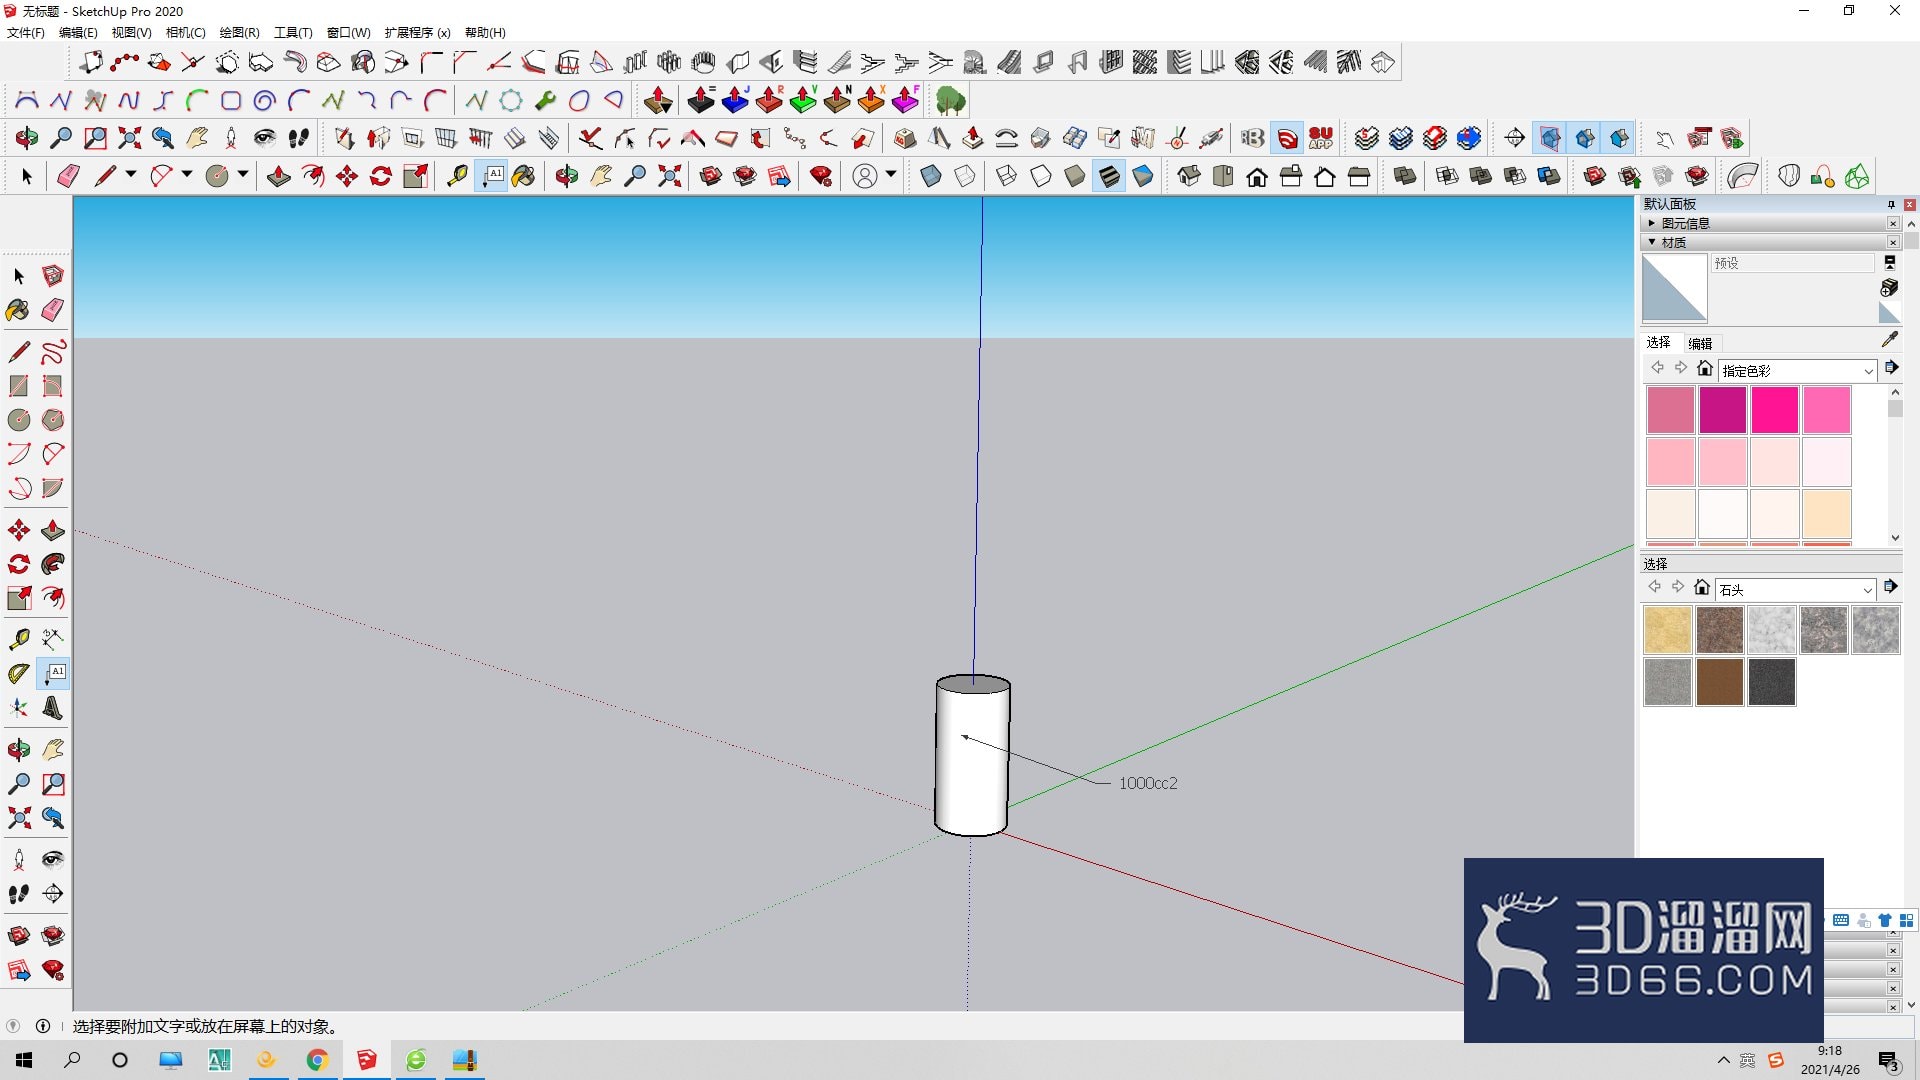The height and width of the screenshot is (1080, 1920).
Task: Choose the Tape Measure tool
Action: [x=18, y=639]
